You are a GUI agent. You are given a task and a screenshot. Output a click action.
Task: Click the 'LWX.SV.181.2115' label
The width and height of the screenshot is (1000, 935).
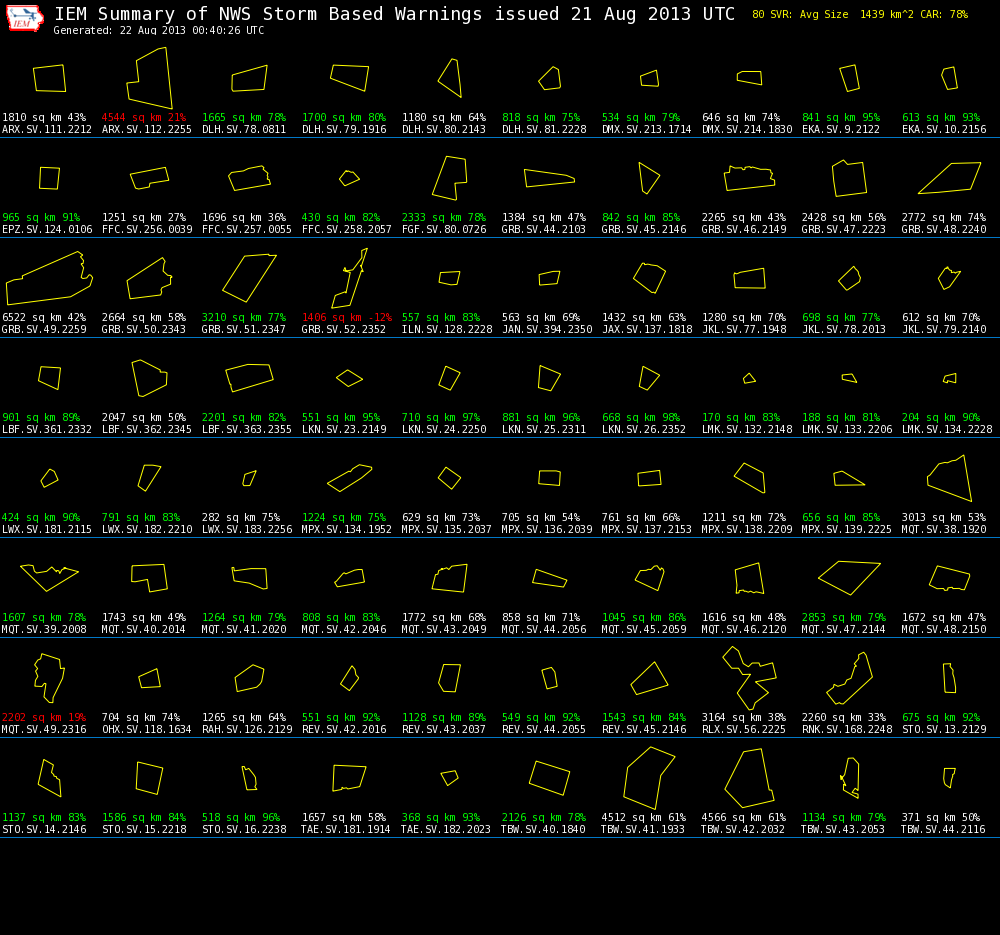pos(47,529)
